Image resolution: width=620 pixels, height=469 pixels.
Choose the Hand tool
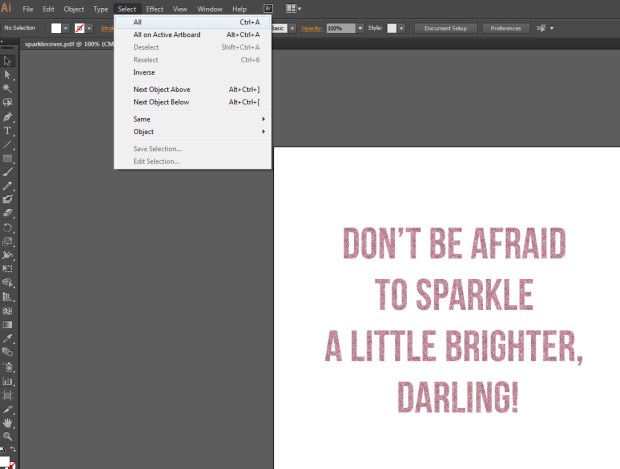point(8,423)
